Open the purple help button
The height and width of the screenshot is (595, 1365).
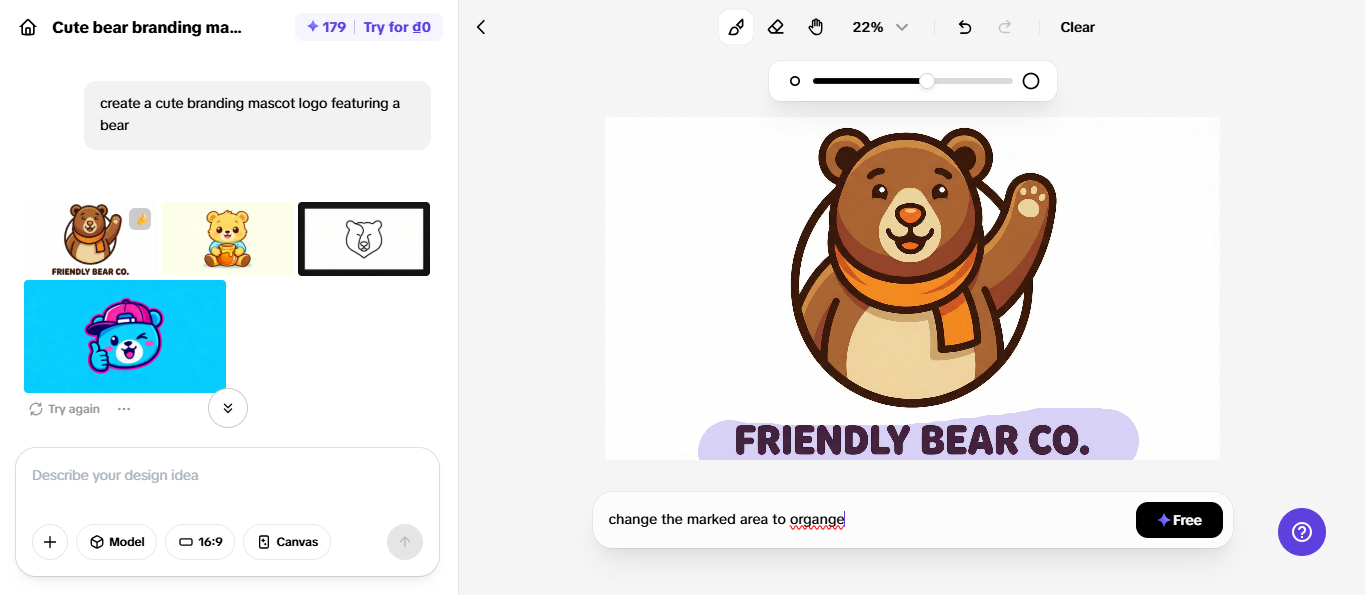(x=1301, y=532)
